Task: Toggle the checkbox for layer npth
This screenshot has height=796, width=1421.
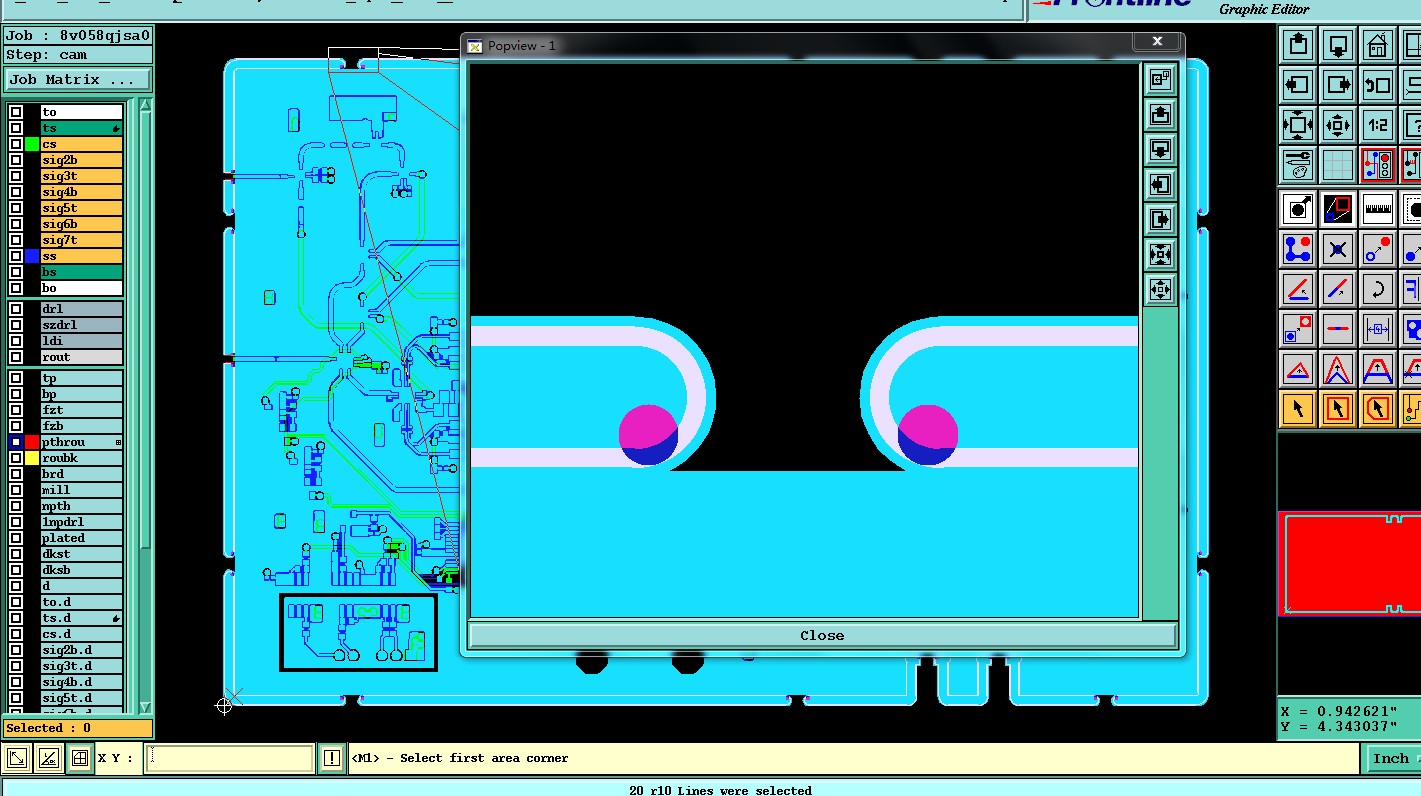Action: (x=16, y=506)
